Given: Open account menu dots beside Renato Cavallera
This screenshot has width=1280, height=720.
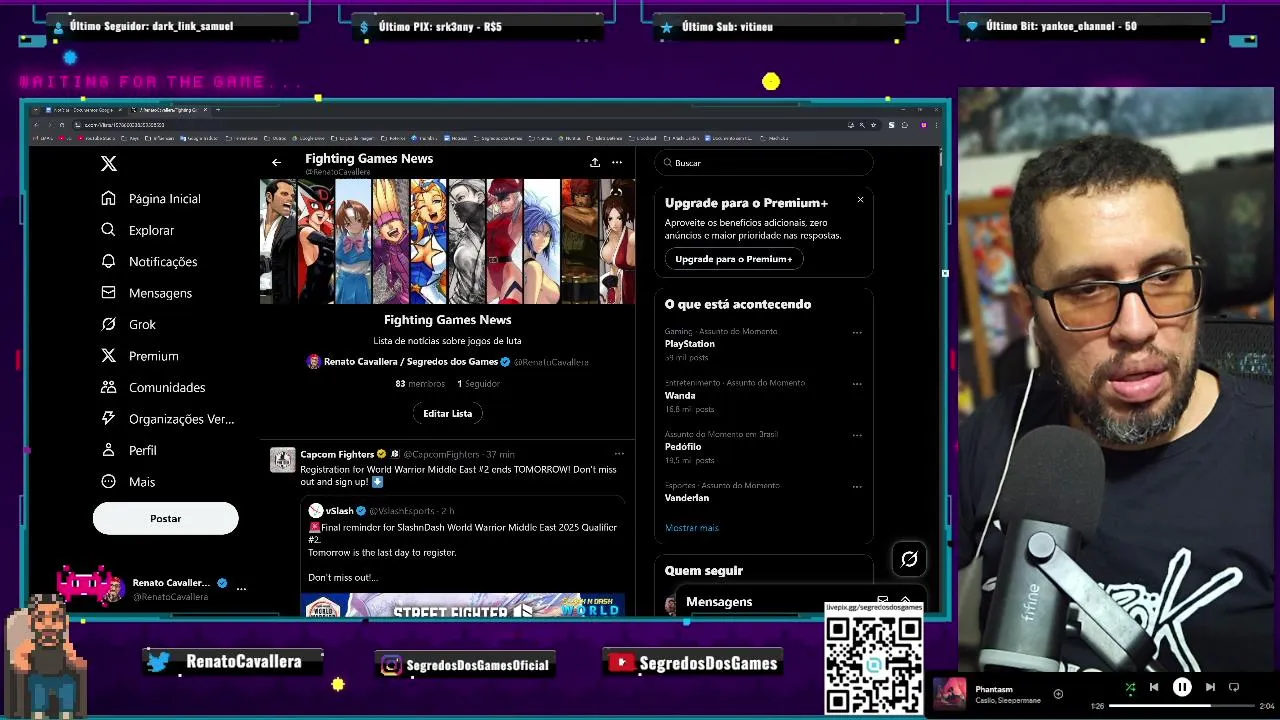Looking at the screenshot, I should coord(241,589).
